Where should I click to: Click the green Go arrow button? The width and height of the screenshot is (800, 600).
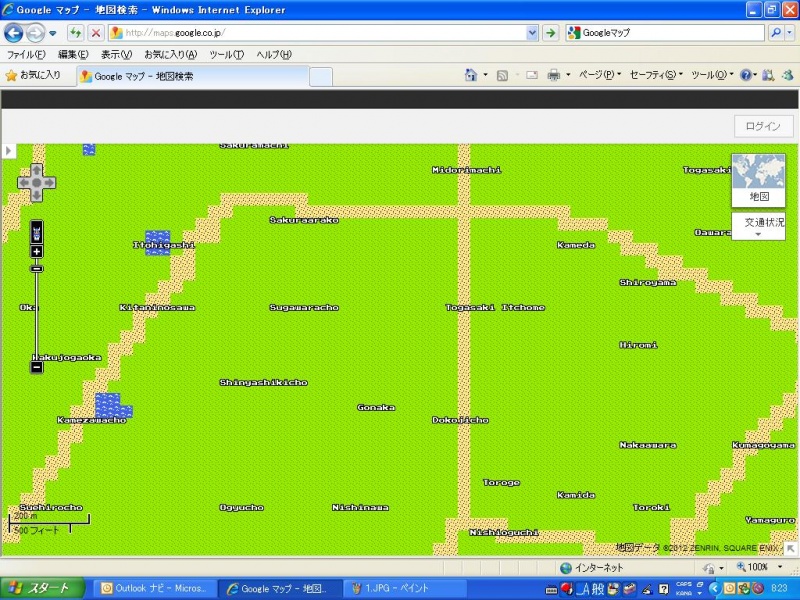(551, 33)
